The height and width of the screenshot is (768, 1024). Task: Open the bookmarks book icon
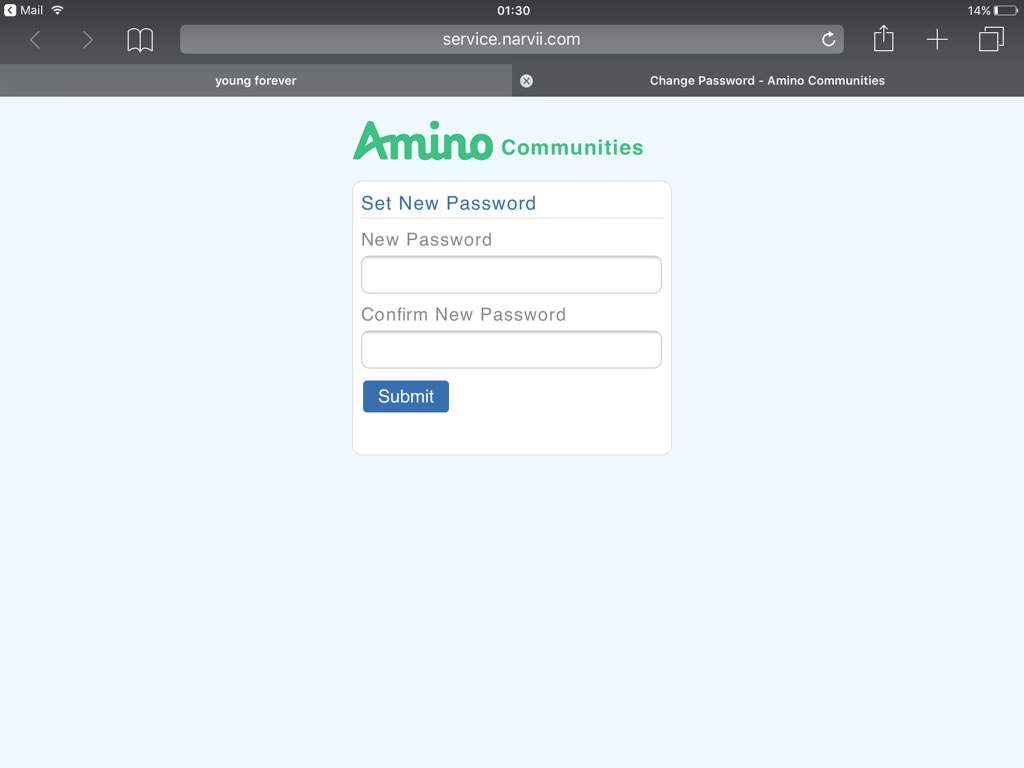point(140,40)
